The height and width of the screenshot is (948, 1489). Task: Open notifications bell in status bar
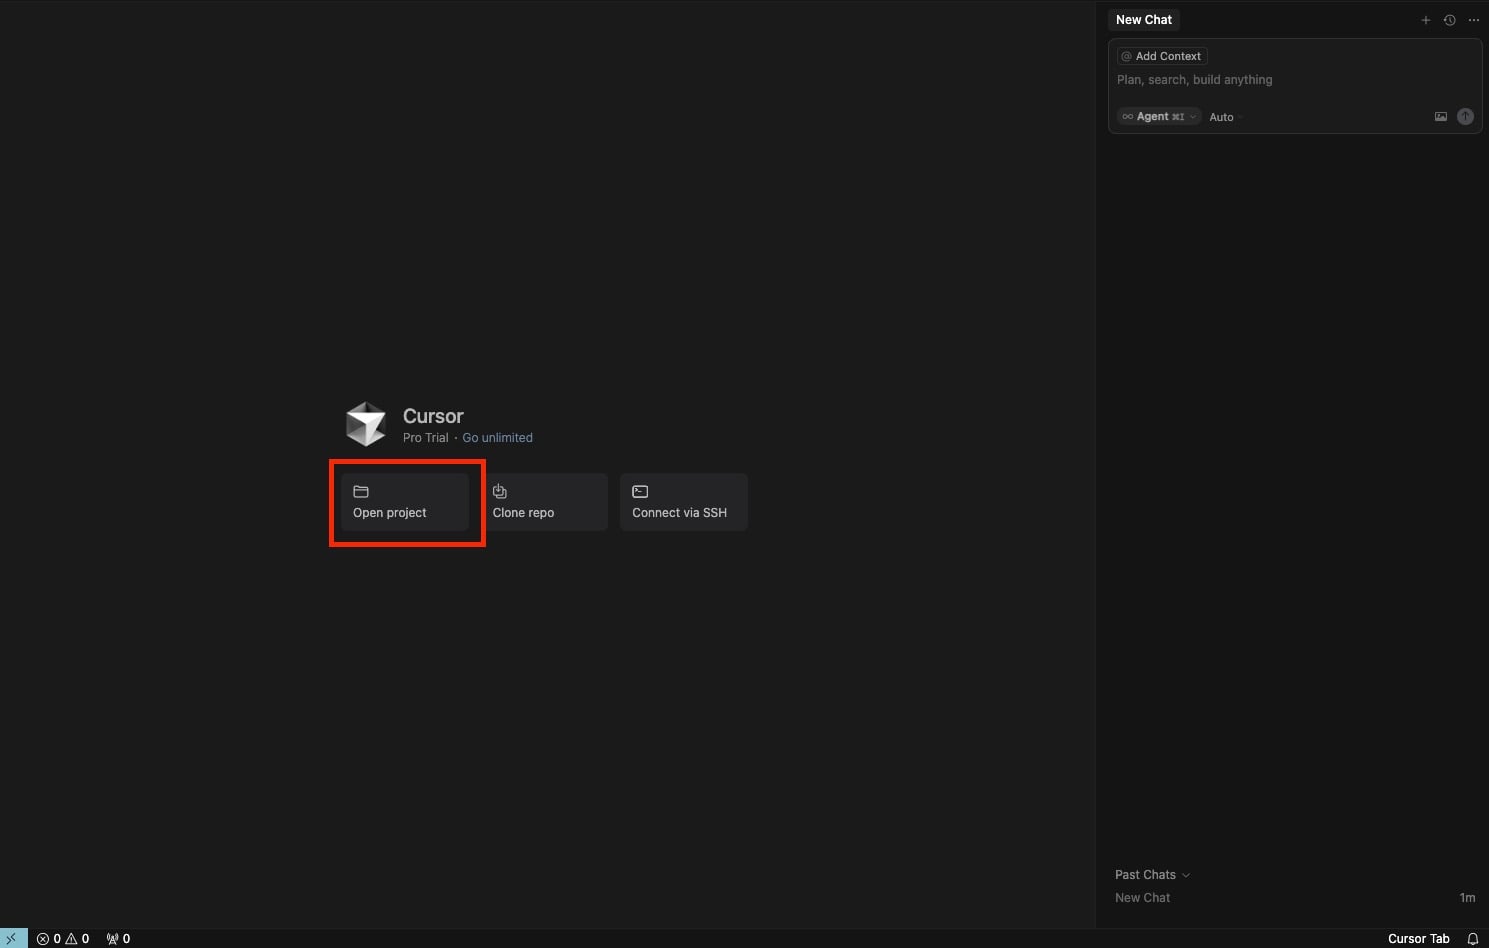tap(1472, 938)
